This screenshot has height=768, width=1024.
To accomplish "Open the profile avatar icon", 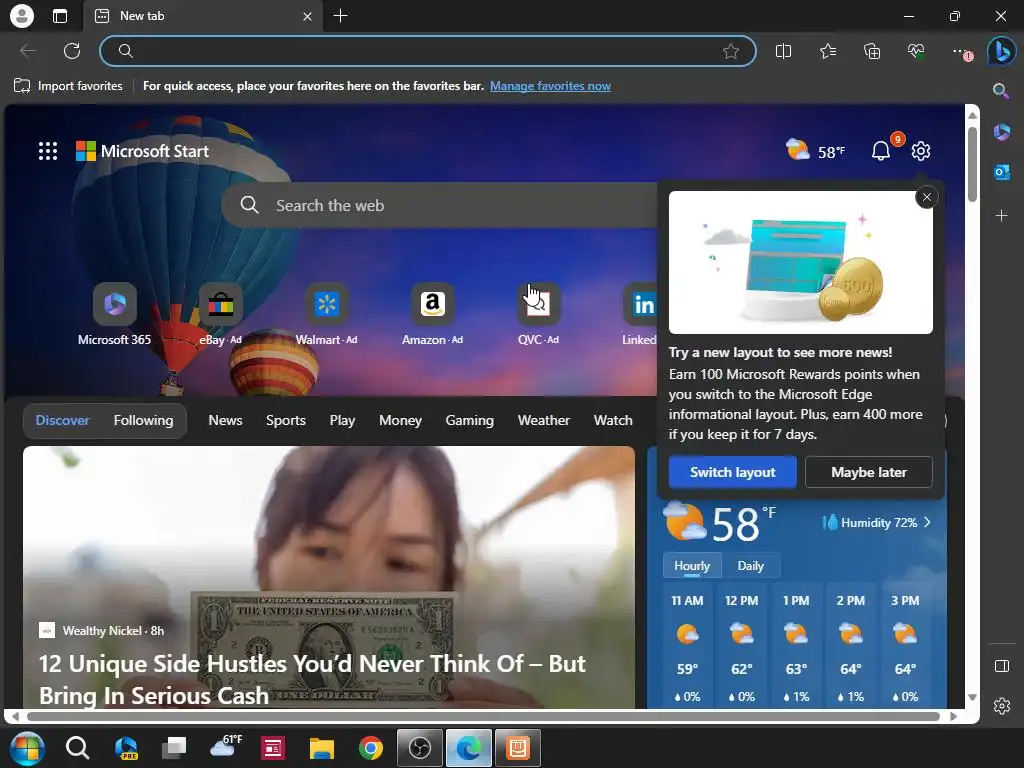I will point(22,16).
